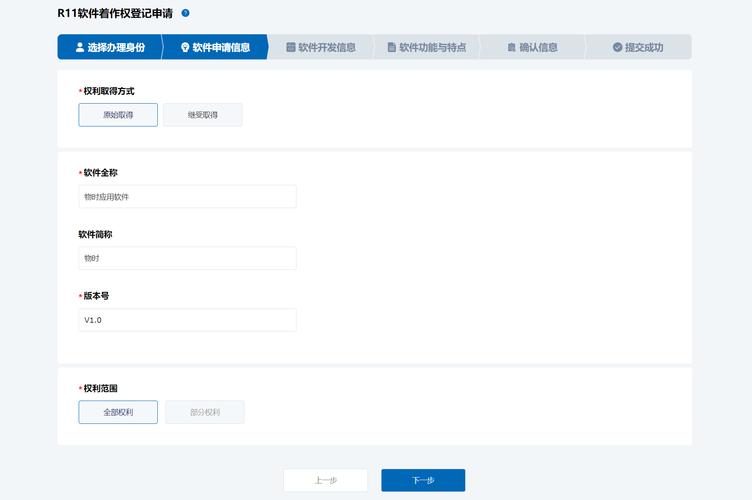This screenshot has width=752, height=500.
Task: Go back with the 上一步 button
Action: click(326, 480)
